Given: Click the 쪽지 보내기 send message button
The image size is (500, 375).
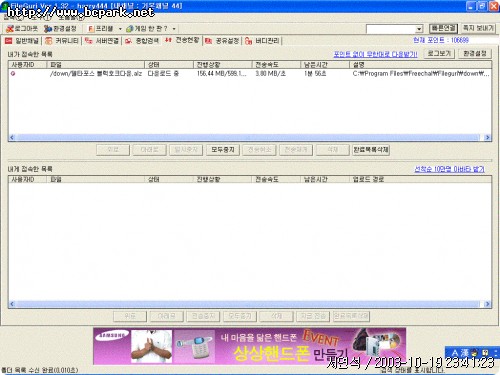Looking at the screenshot, I should point(478,29).
